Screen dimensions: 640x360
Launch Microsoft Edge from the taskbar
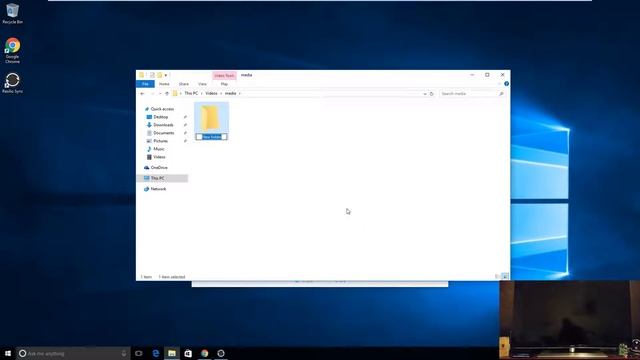pyautogui.click(x=156, y=353)
